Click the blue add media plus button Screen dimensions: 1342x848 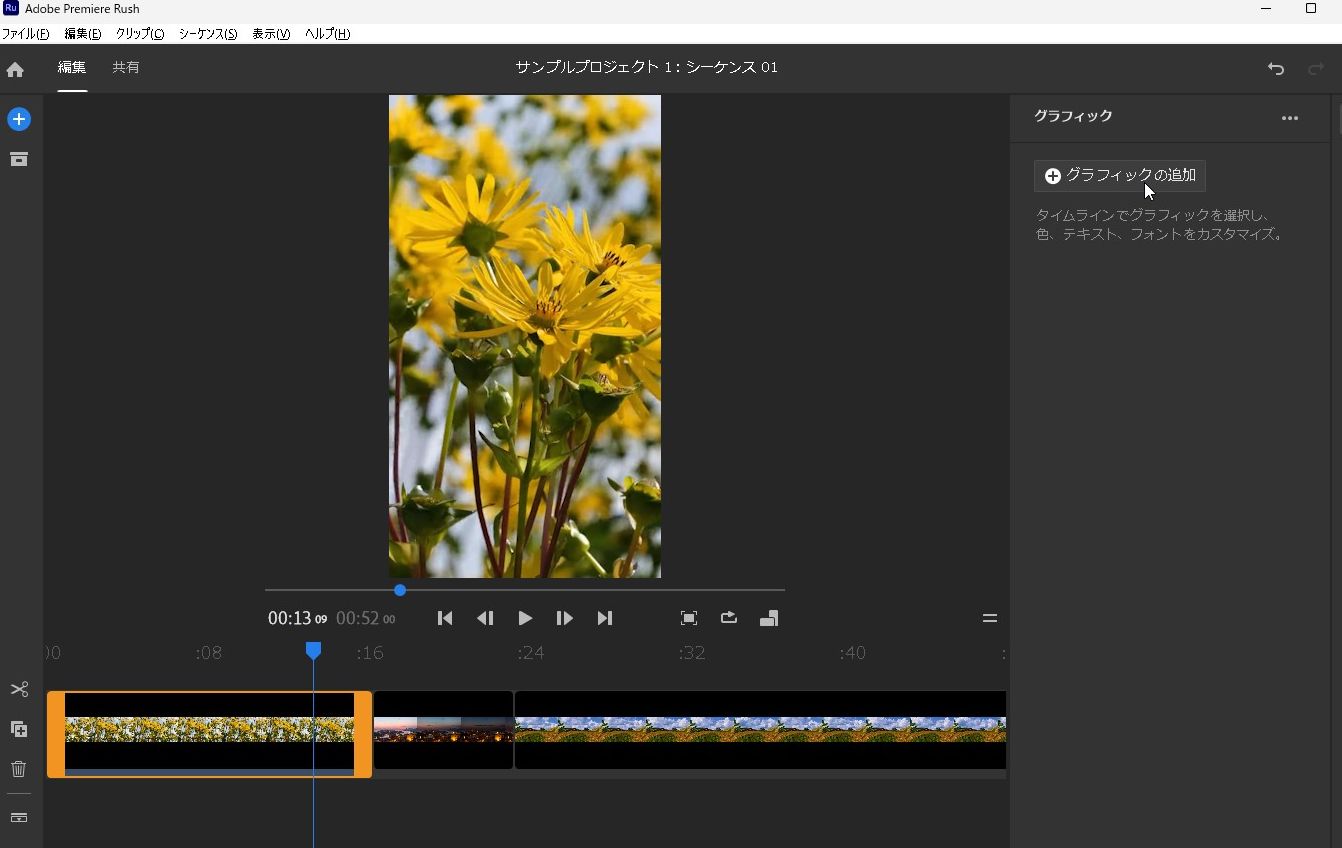pos(19,119)
